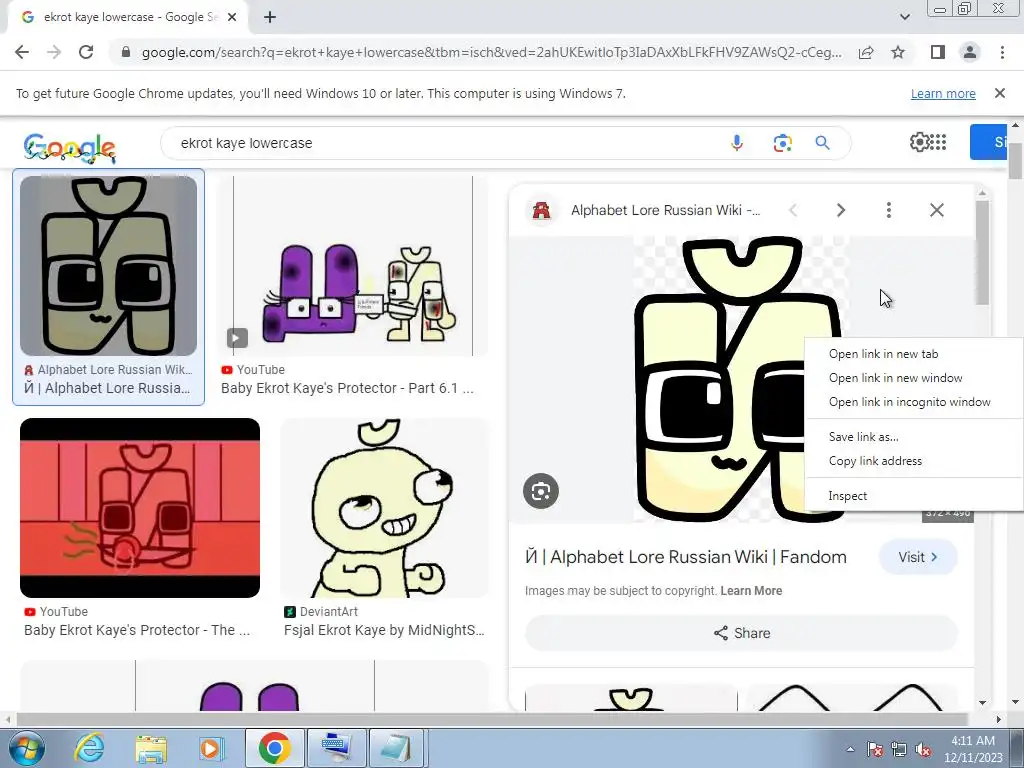The width and height of the screenshot is (1024, 768).
Task: Toggle the browser side panel icon
Action: [x=938, y=52]
